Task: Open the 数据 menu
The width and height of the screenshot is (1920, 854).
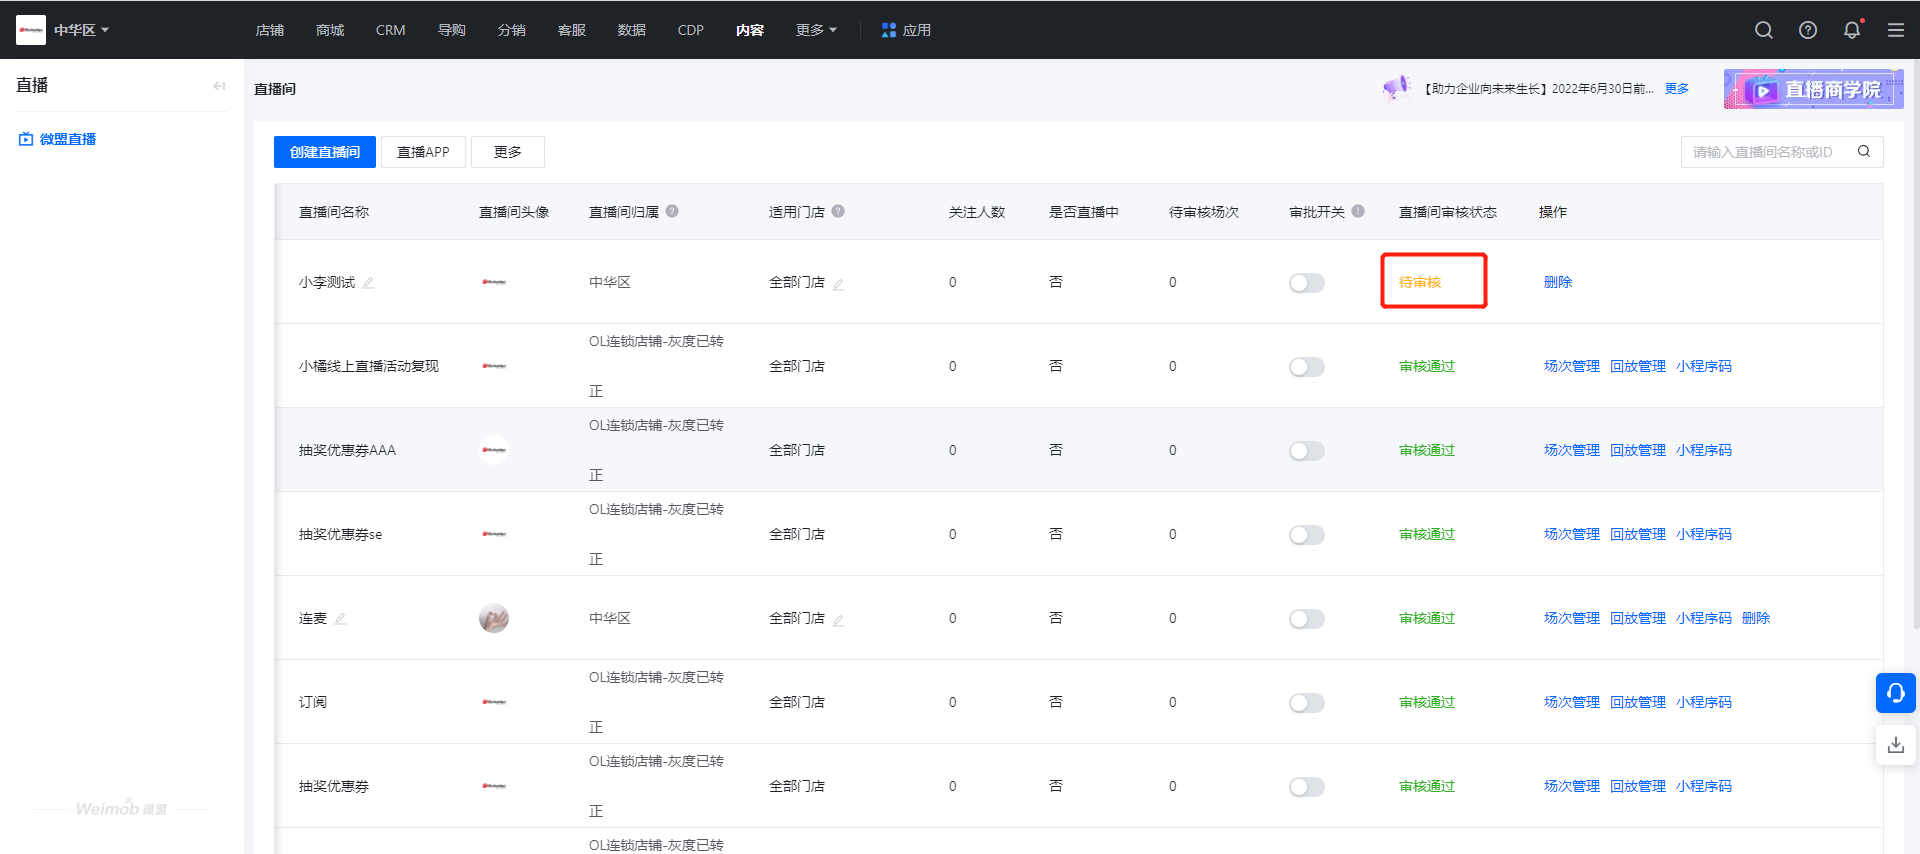Action: 632,30
